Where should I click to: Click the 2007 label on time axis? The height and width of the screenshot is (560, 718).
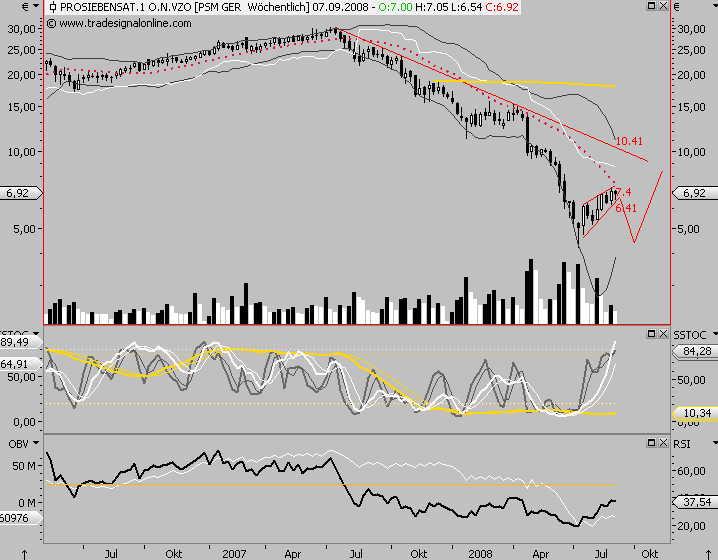pos(234,554)
